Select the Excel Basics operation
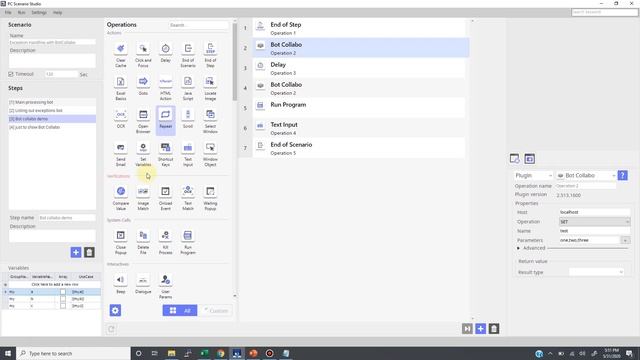The width and height of the screenshot is (640, 360). 120,88
